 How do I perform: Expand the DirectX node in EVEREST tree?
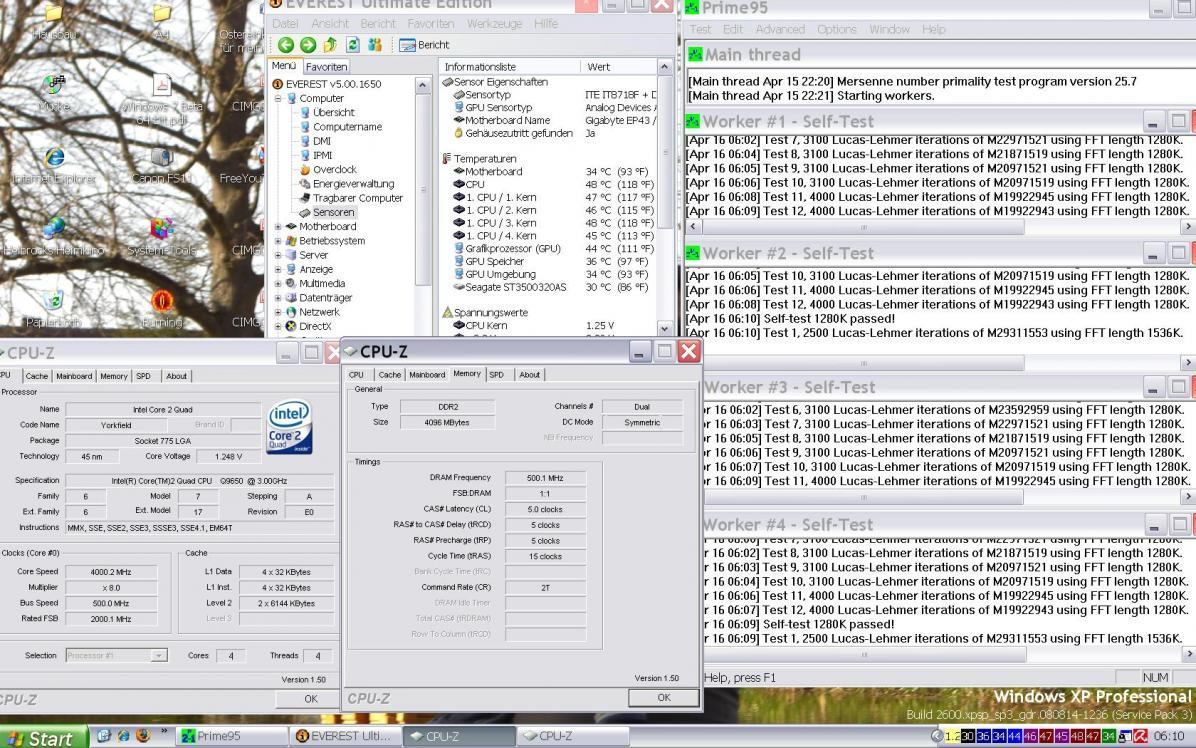tap(278, 326)
